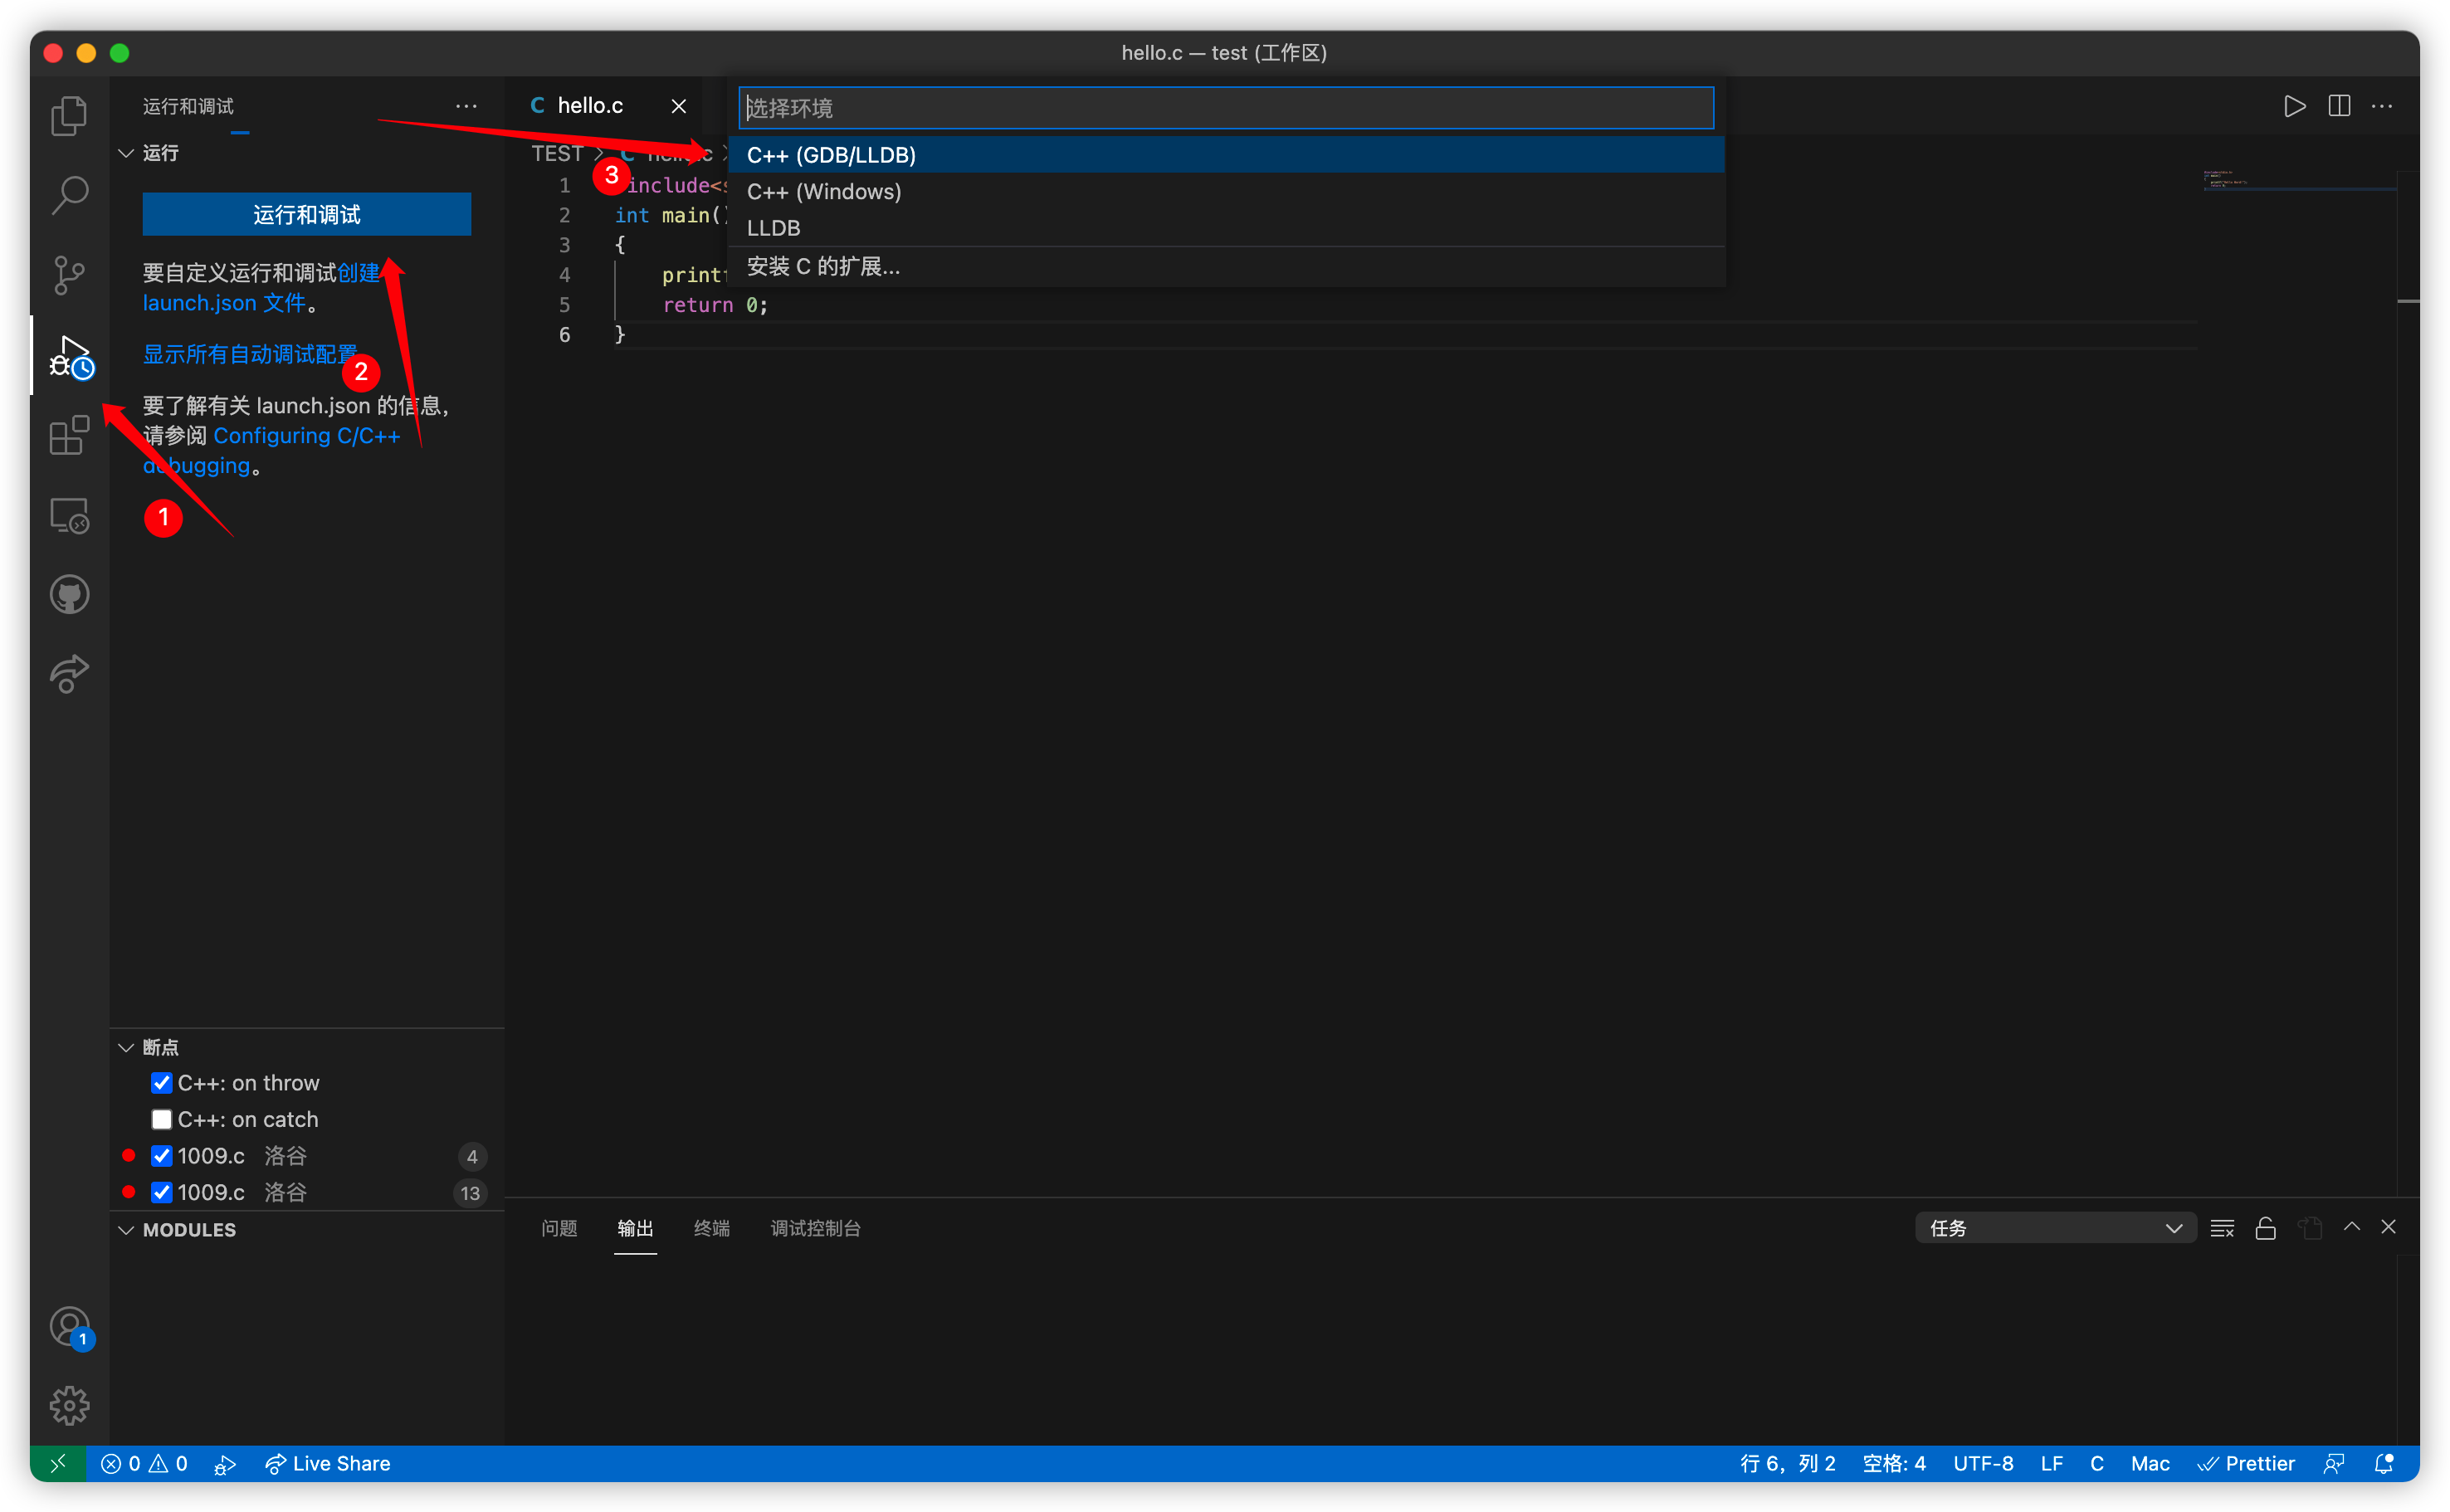Click 显示所有自动调试配置 link

pyautogui.click(x=250, y=354)
